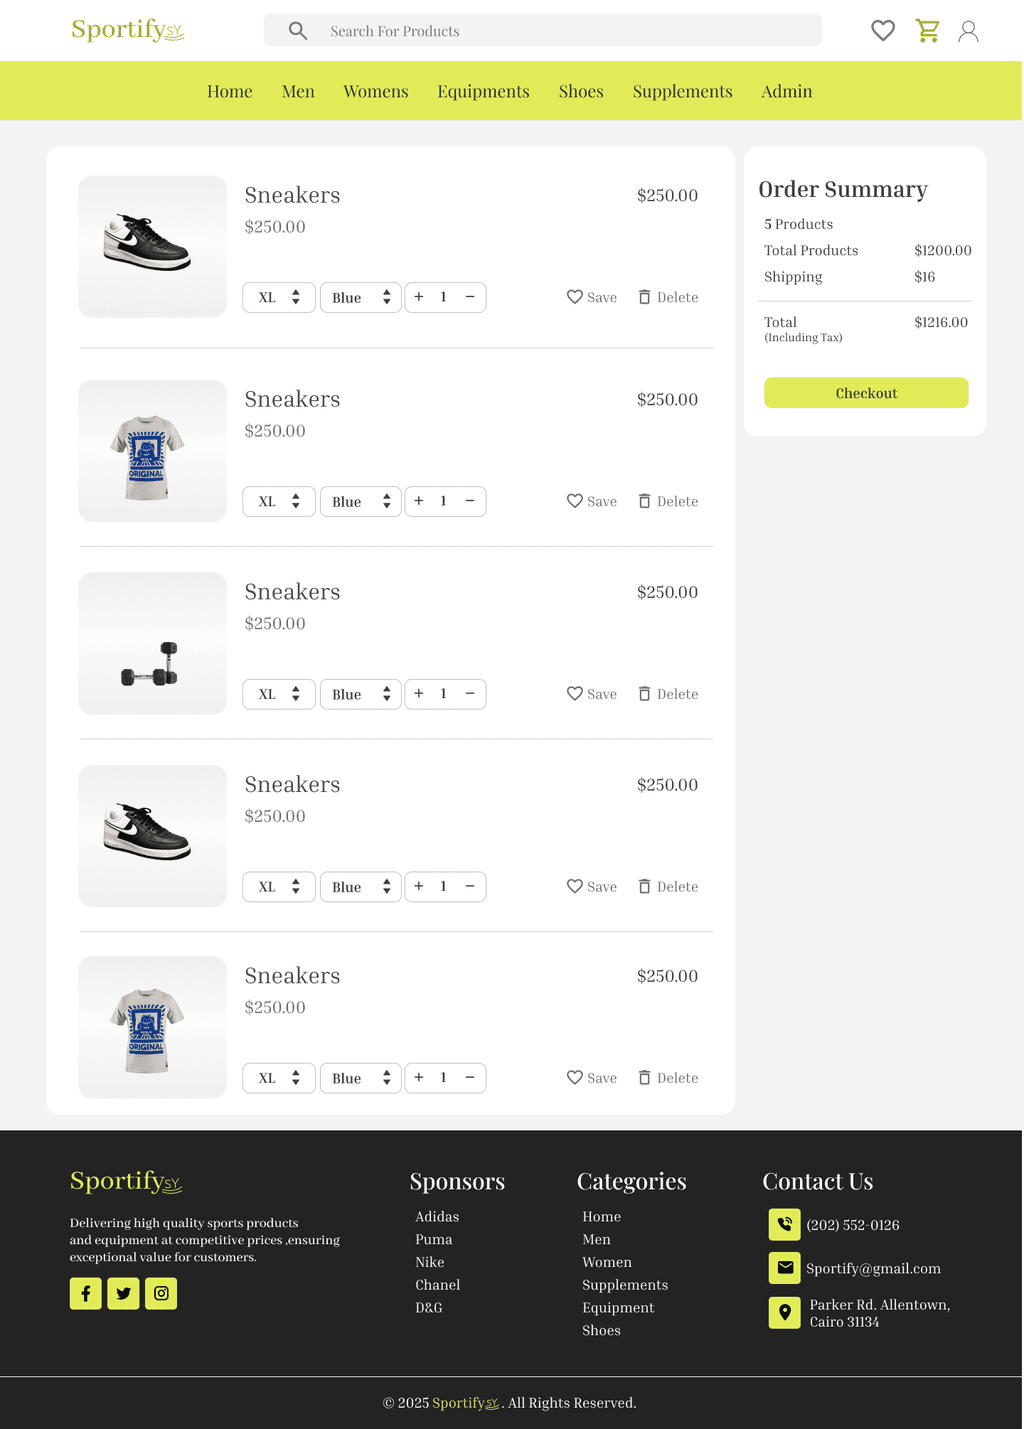1024x1429 pixels.
Task: Go to the Equipments menu item
Action: 483,91
